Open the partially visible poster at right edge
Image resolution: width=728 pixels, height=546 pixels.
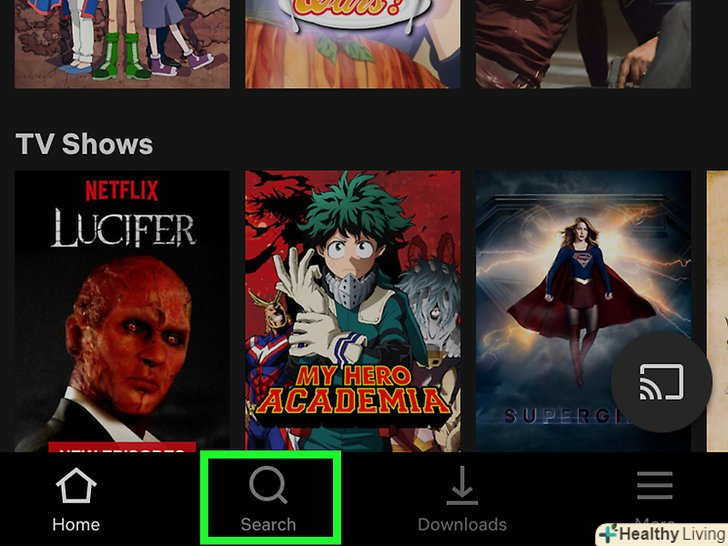pyautogui.click(x=717, y=311)
